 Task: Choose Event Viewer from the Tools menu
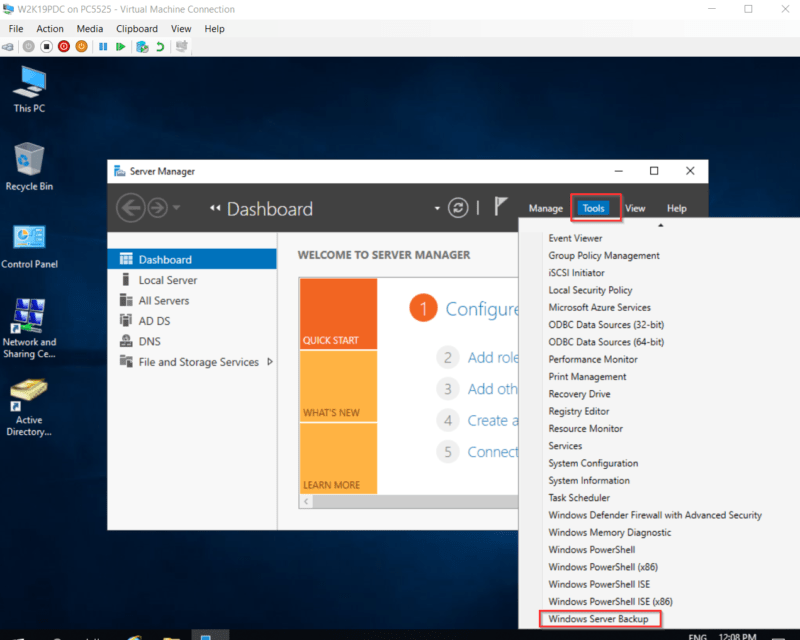click(x=575, y=238)
